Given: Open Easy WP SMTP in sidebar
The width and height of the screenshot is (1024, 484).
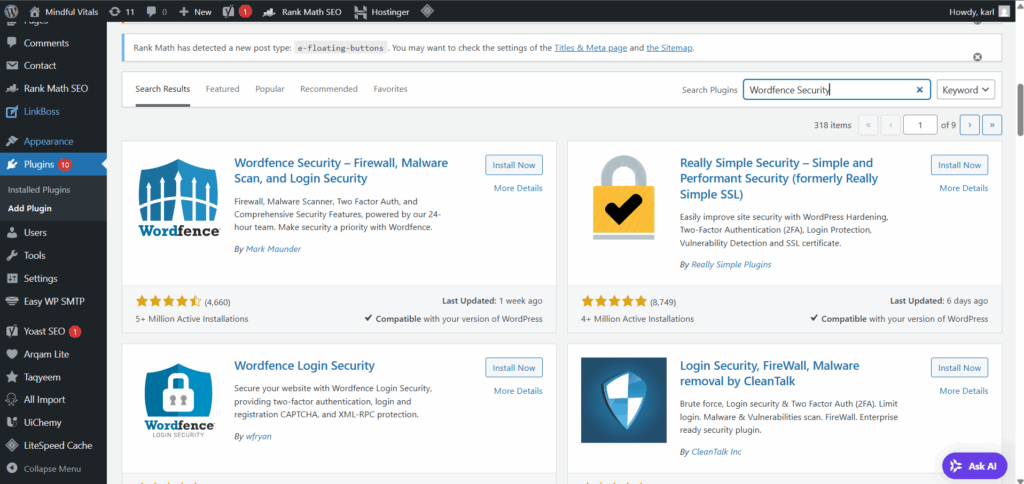Looking at the screenshot, I should (x=54, y=302).
